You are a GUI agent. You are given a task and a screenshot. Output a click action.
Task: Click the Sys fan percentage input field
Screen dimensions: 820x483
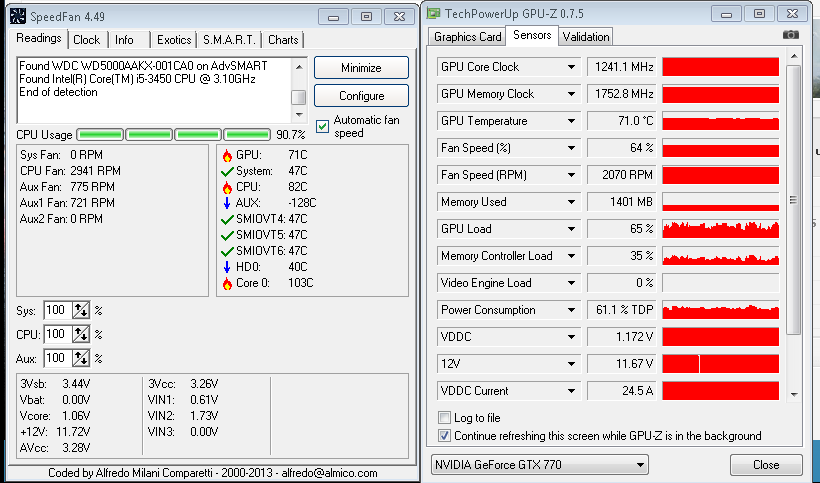[58, 310]
